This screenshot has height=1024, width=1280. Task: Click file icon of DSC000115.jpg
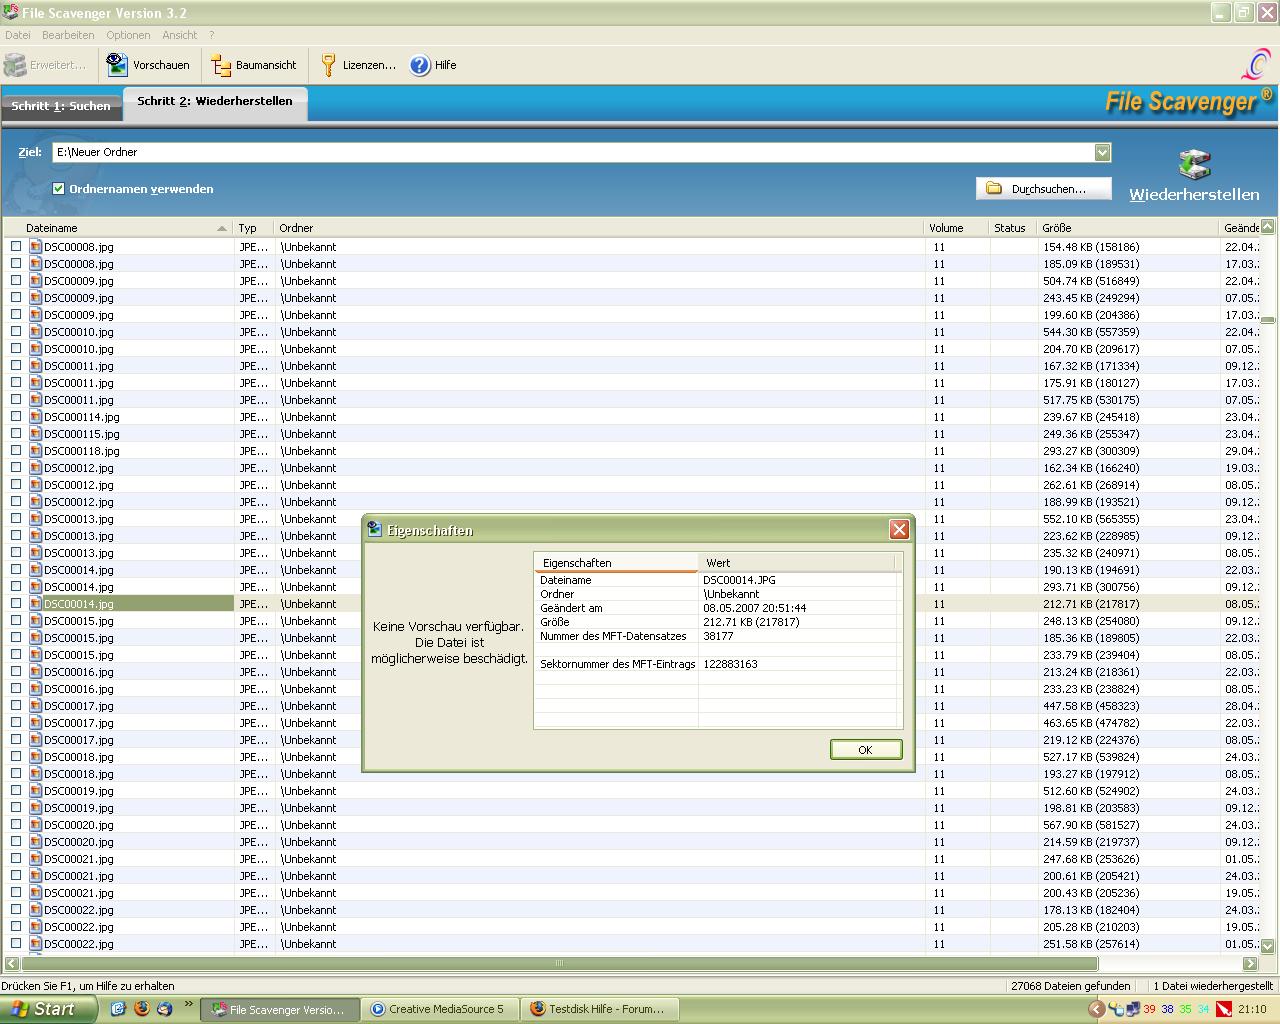[36, 434]
